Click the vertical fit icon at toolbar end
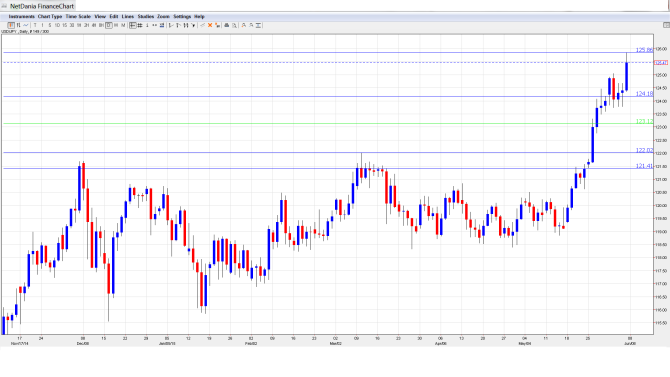This screenshot has height=377, width=670. click(x=258, y=26)
